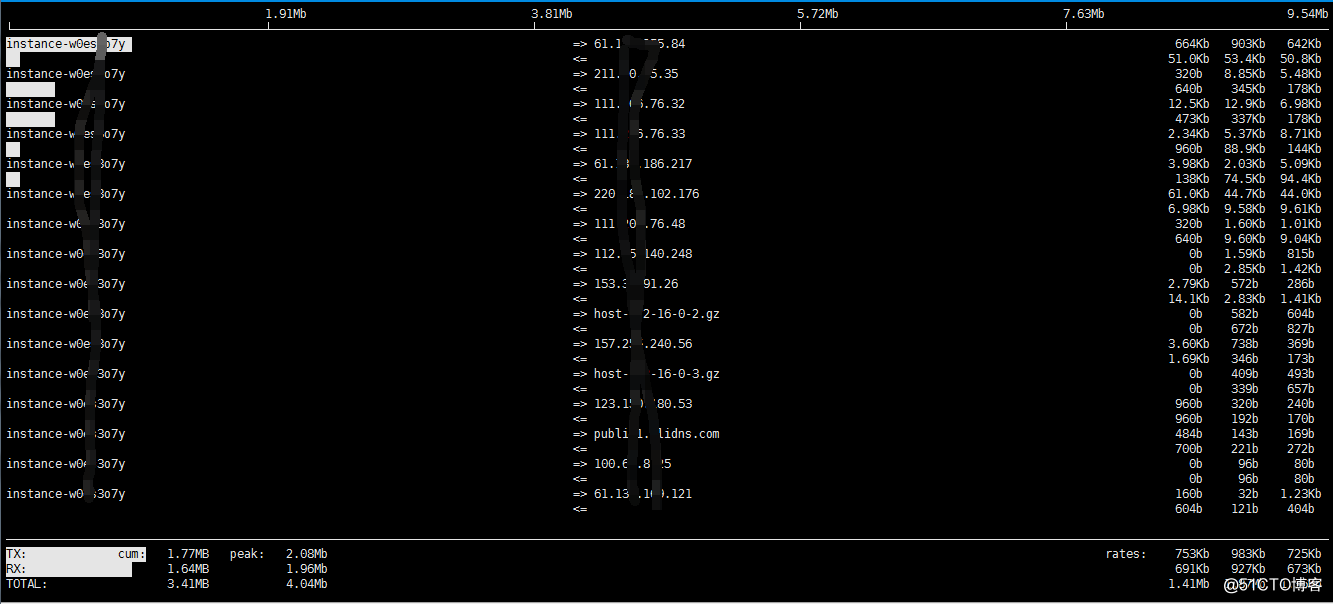Click the cum: label

point(132,554)
